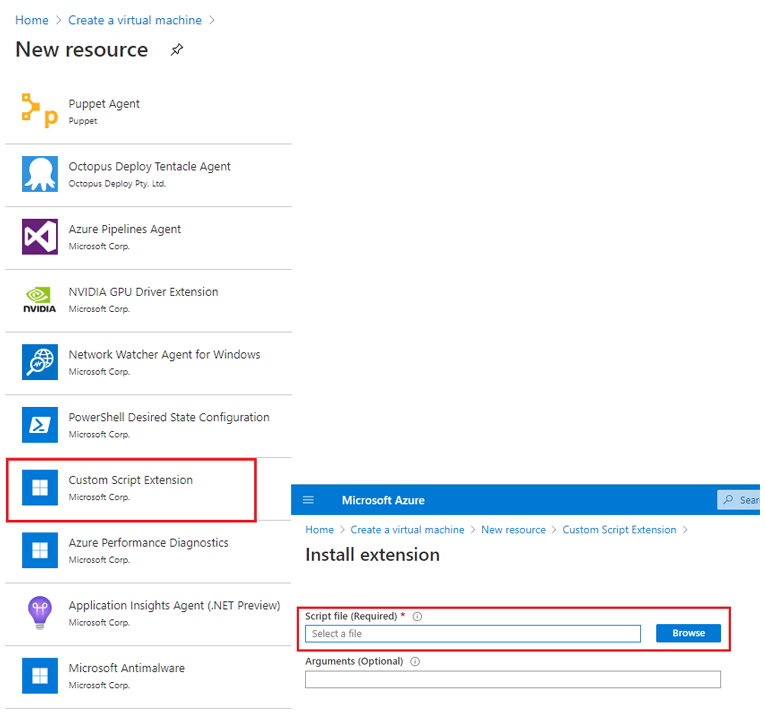Open Network Watcher Agent for Windows icon
This screenshot has width=765, height=715.
click(40, 362)
